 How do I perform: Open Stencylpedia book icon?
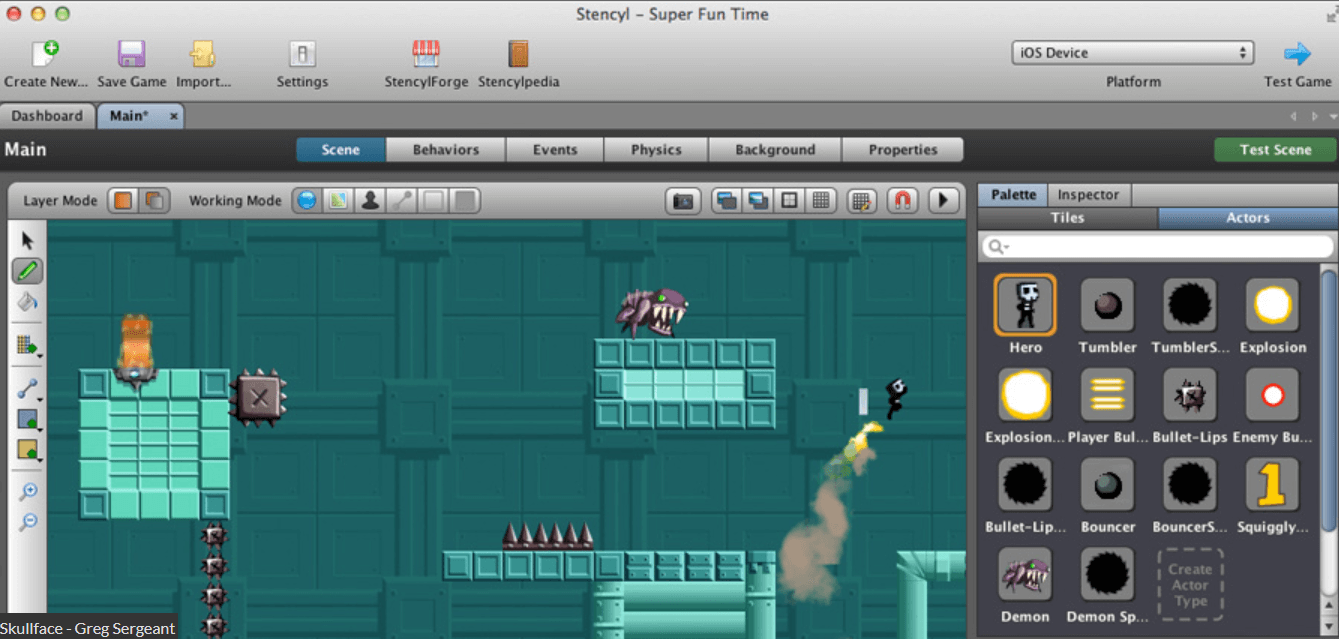(518, 54)
